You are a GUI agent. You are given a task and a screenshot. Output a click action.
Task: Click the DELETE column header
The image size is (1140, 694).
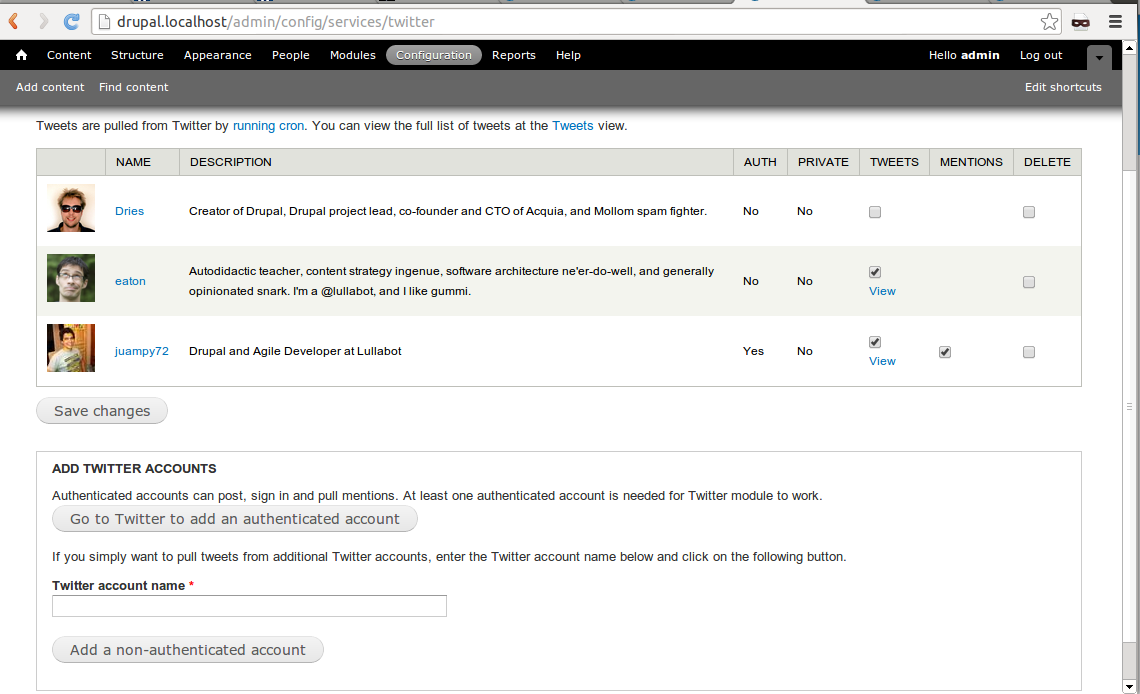[1047, 162]
